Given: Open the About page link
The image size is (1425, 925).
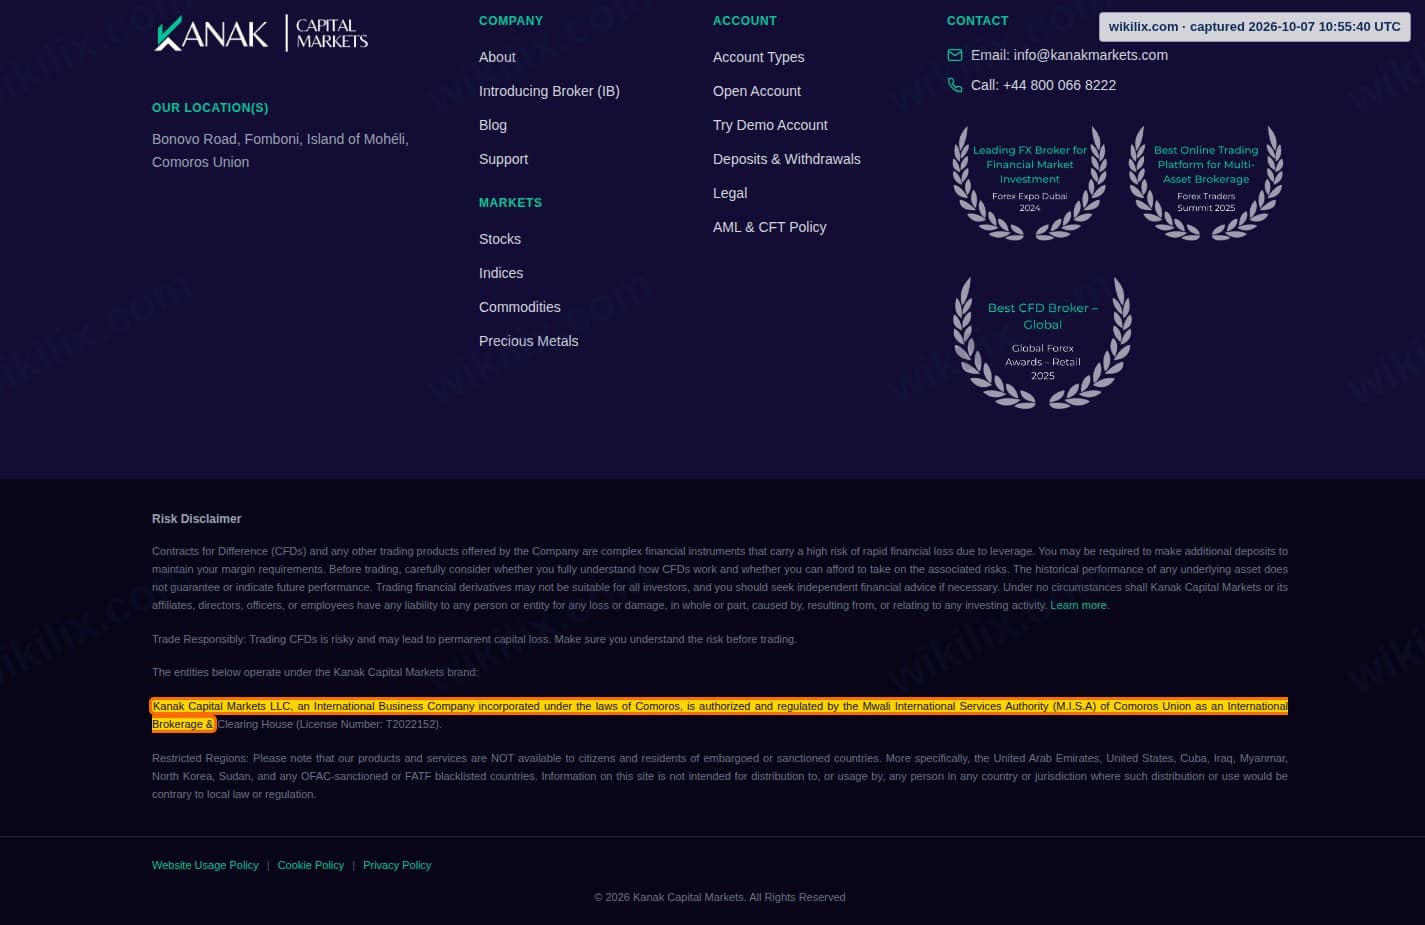Looking at the screenshot, I should [497, 57].
